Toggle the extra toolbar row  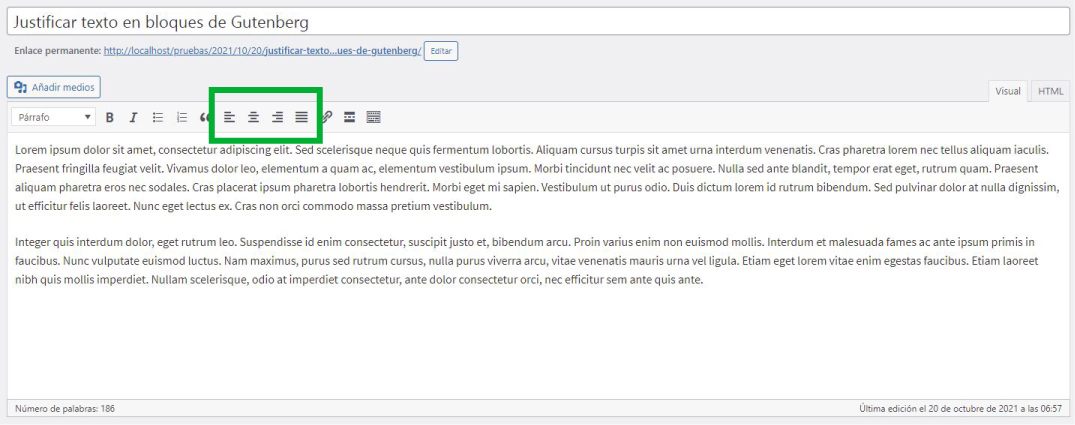click(374, 117)
